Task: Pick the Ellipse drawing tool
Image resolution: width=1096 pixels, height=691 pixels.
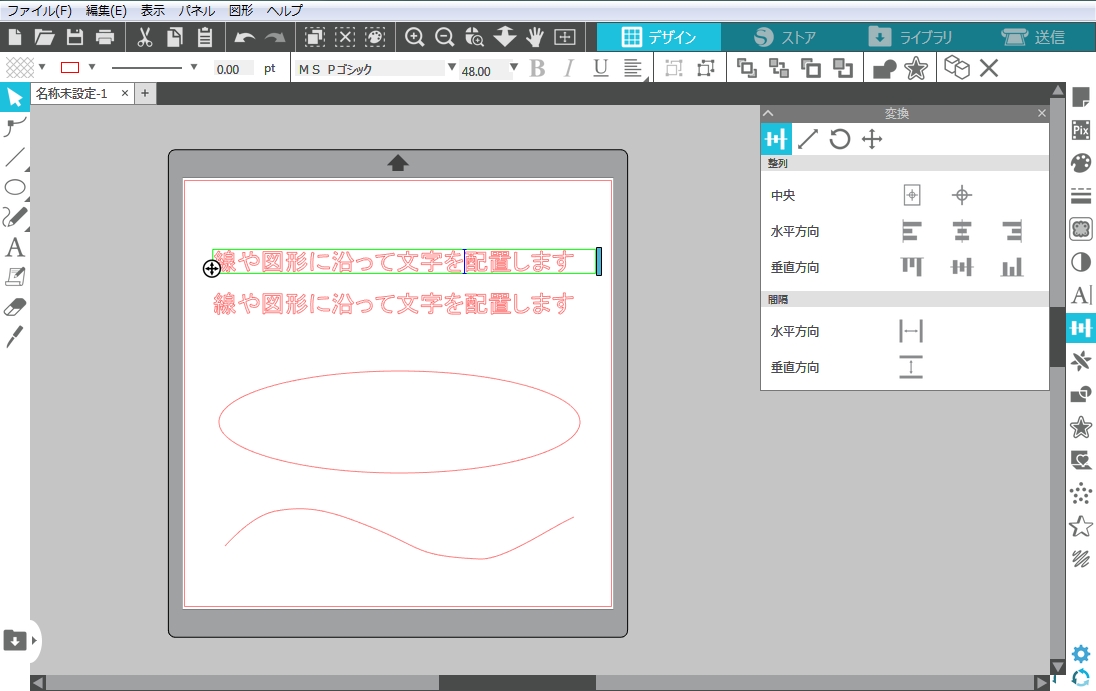Action: tap(14, 187)
